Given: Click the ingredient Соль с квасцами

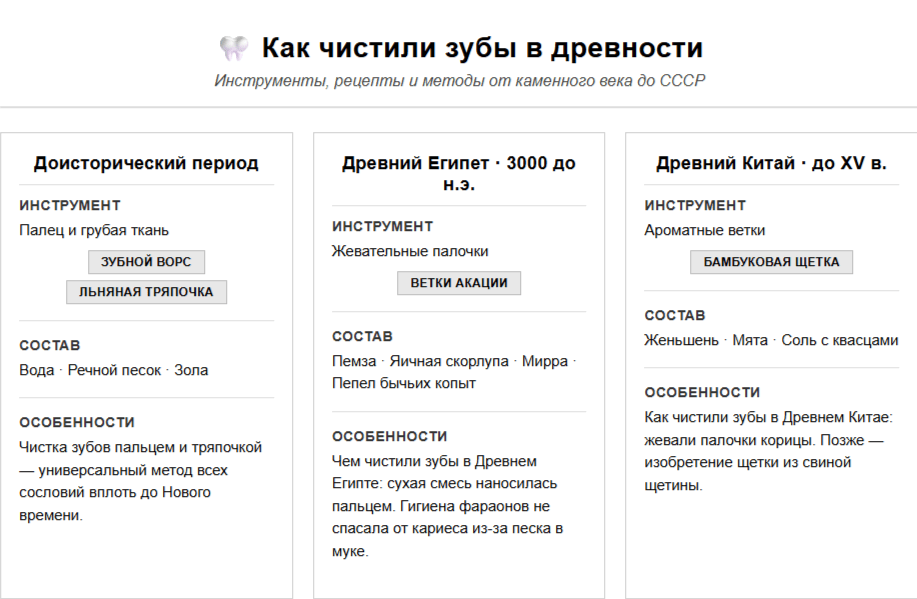Looking at the screenshot, I should (840, 340).
